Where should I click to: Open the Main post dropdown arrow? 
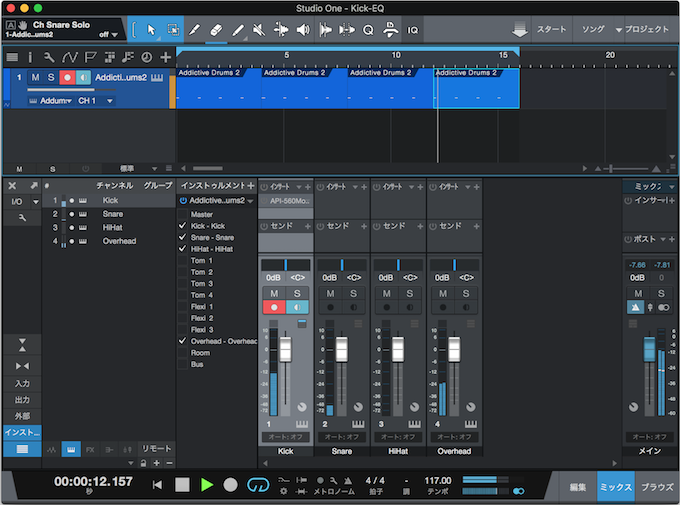663,239
